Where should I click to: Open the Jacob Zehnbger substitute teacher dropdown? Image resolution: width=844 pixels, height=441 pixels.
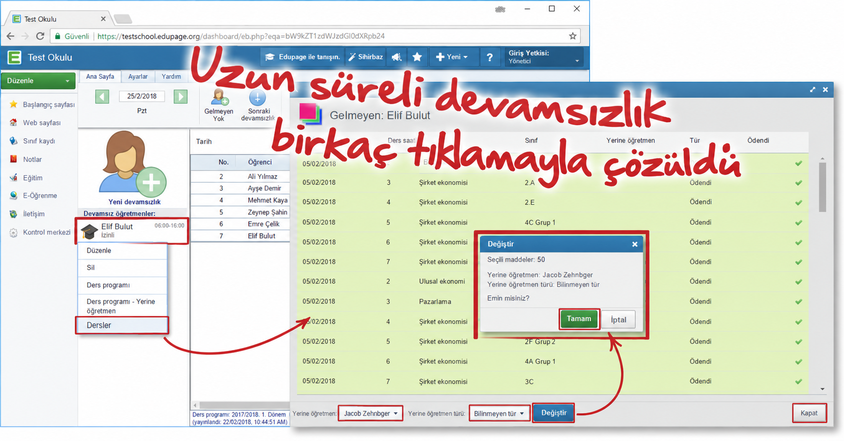pos(370,414)
